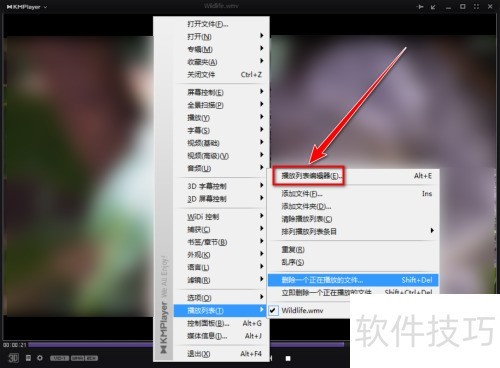Viewport: 500px width, 368px height.
Task: Select 立即删除一个正在播放的文件 entry
Action: point(354,292)
